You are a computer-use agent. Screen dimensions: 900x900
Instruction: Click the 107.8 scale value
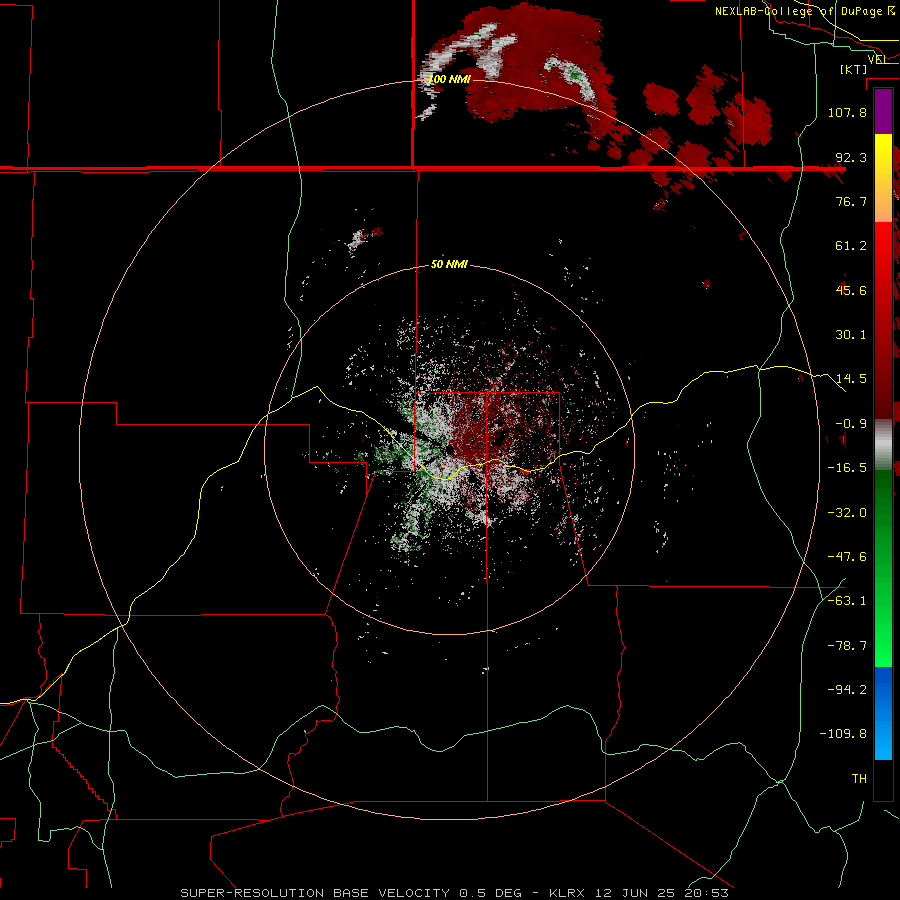point(847,112)
